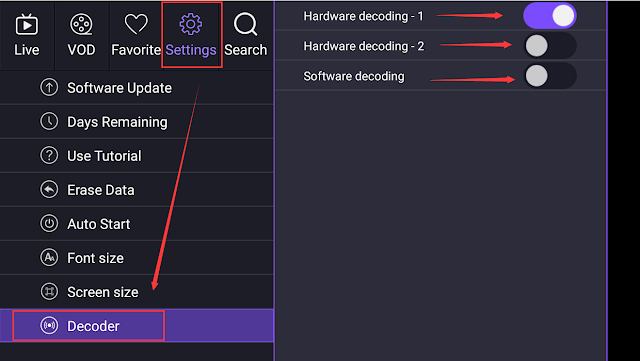Disable the Hardware decoding - 1 toggle
This screenshot has width=640, height=361.
click(x=550, y=16)
